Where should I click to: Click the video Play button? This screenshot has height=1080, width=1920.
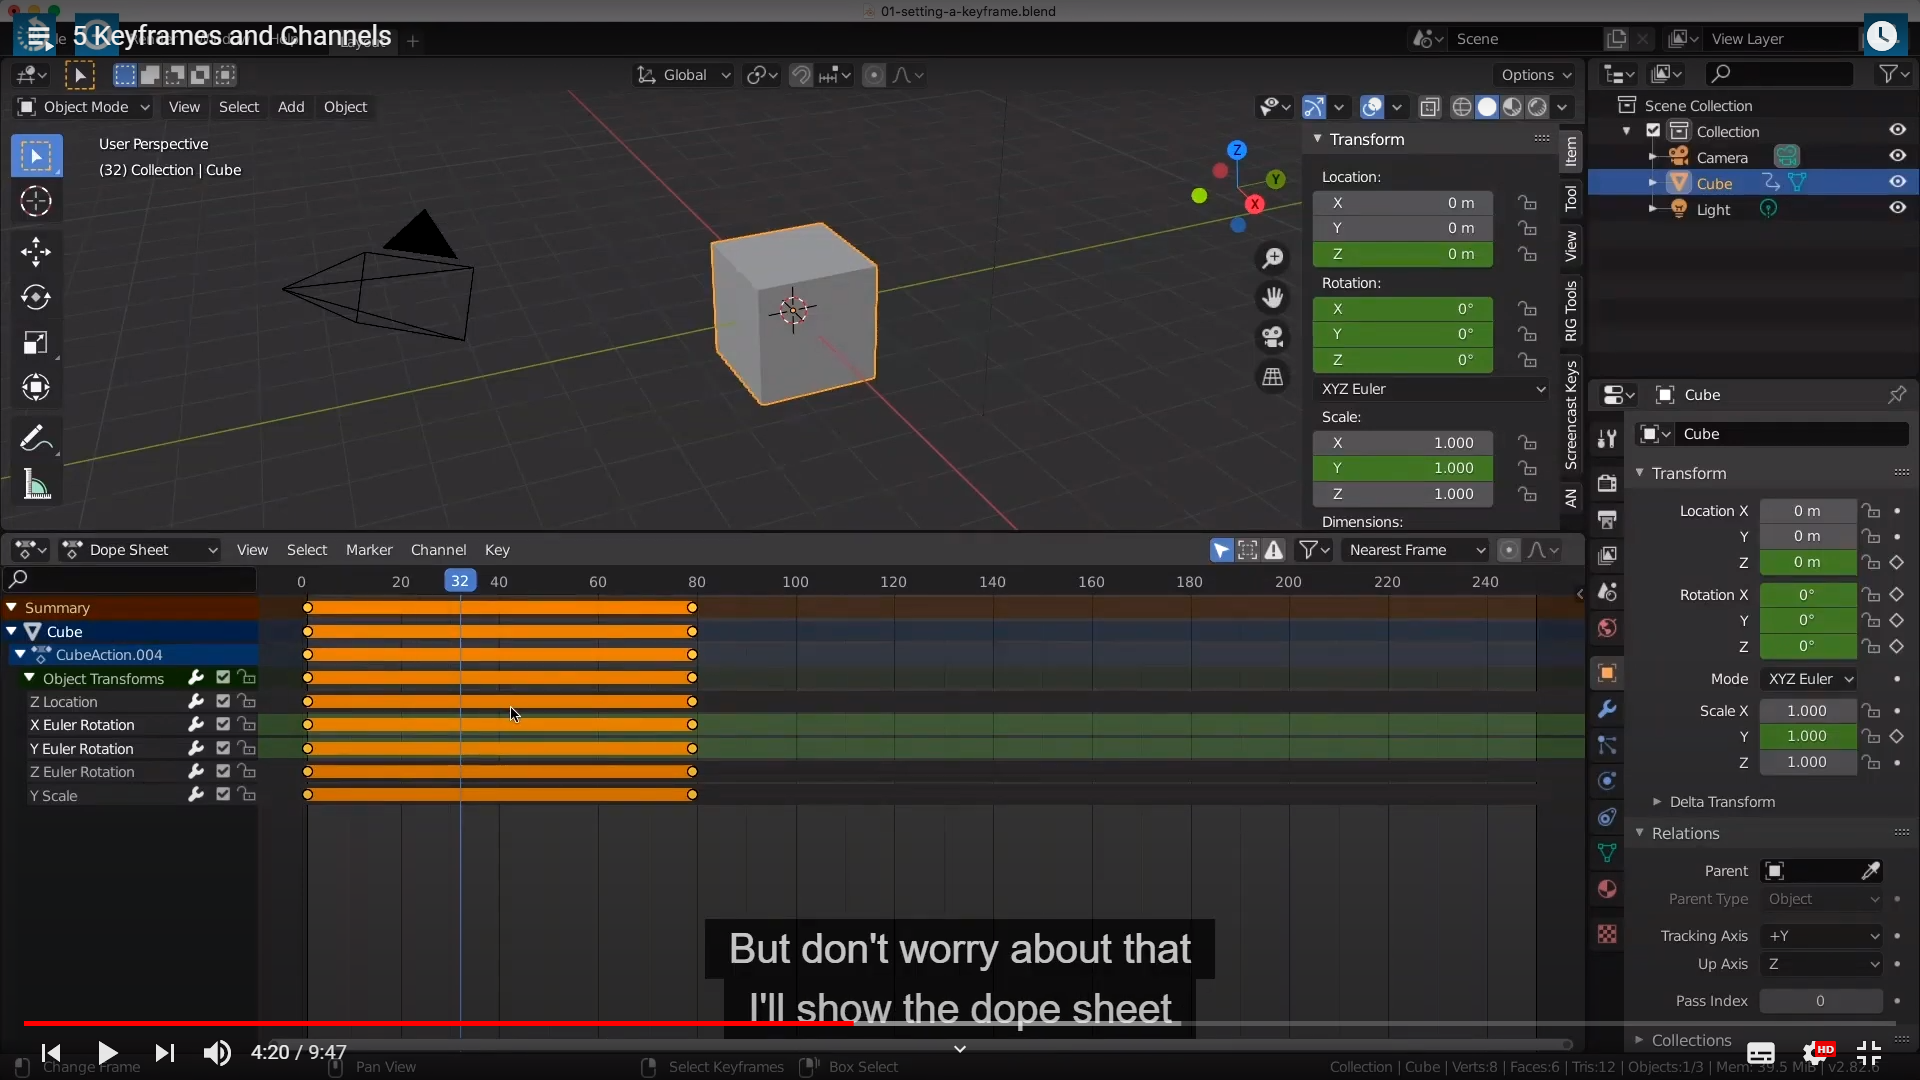point(107,1052)
